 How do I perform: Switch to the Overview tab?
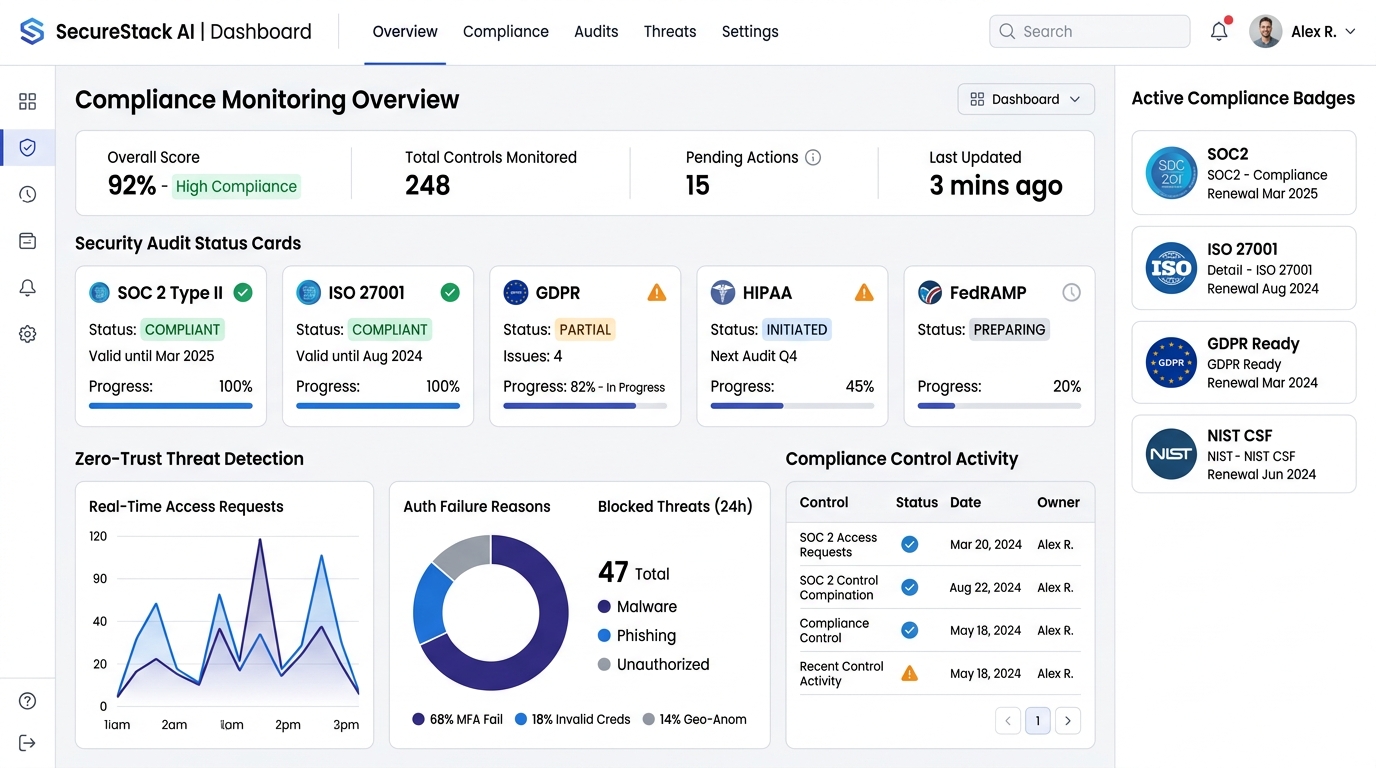click(405, 31)
